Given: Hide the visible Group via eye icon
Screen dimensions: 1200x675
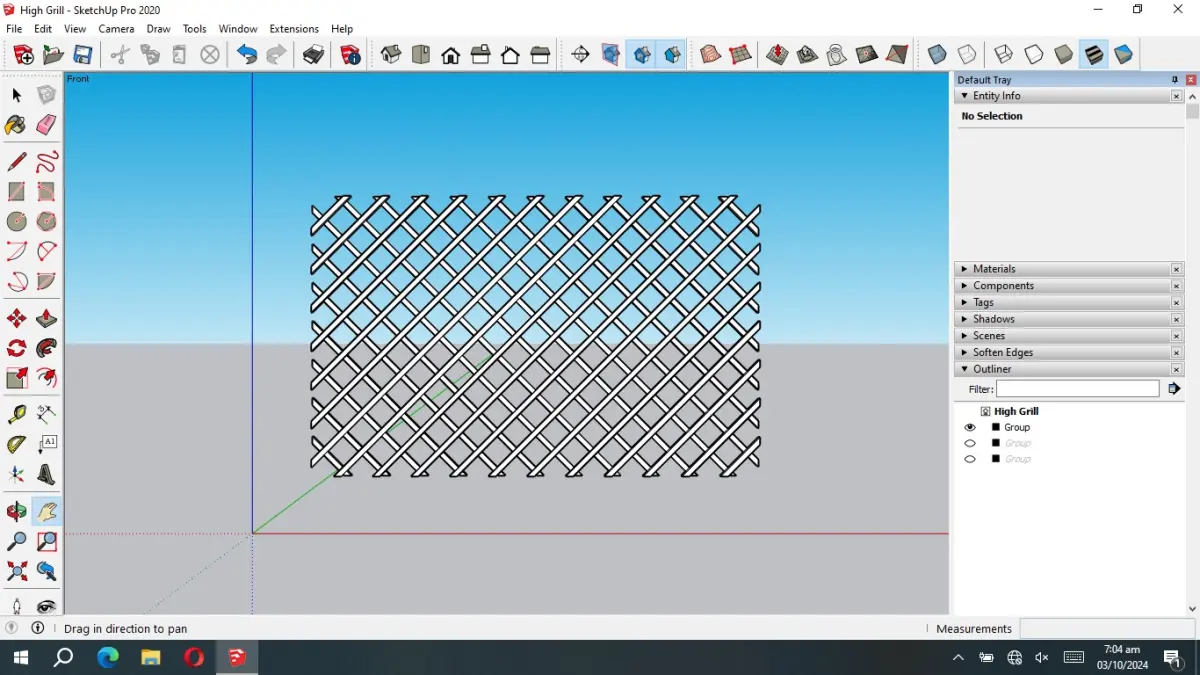Looking at the screenshot, I should click(970, 427).
